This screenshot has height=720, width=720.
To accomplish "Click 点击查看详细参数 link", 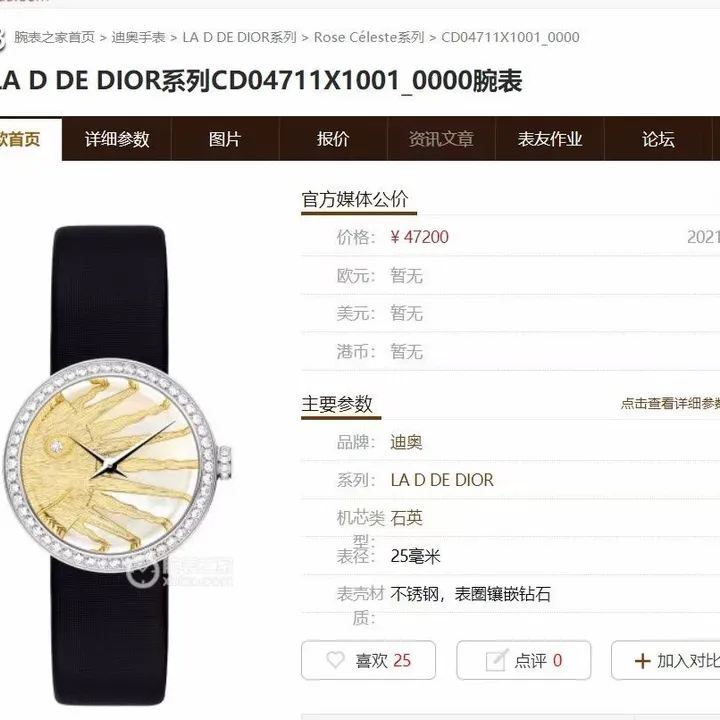I will pyautogui.click(x=670, y=404).
